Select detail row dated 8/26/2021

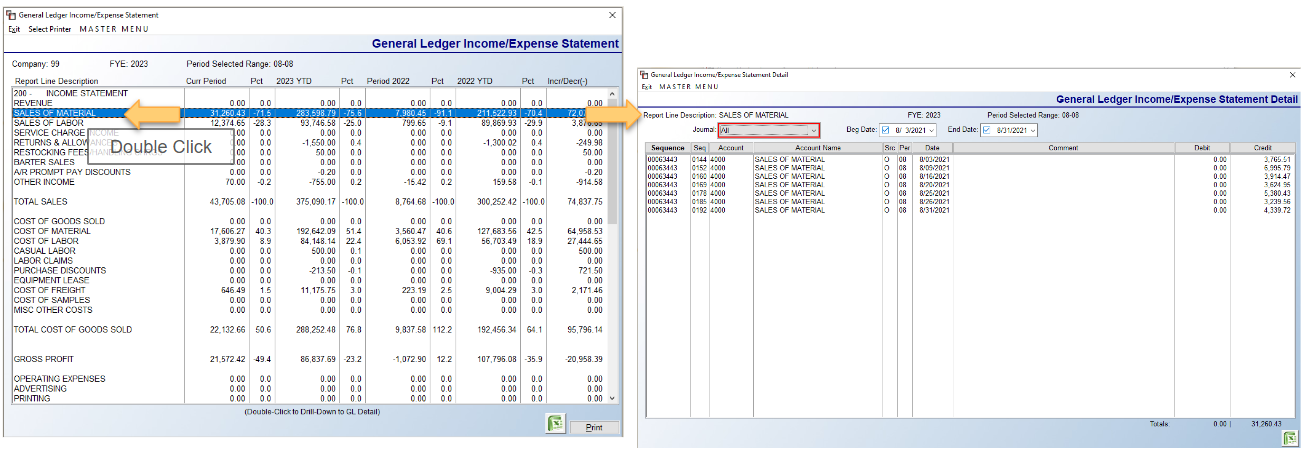(970, 201)
